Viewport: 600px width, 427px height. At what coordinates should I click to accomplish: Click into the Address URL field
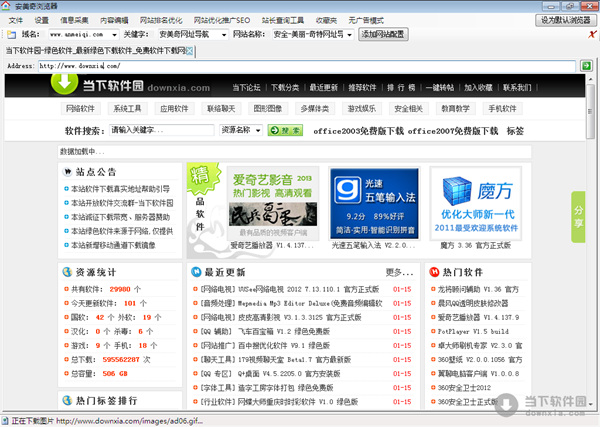point(307,66)
